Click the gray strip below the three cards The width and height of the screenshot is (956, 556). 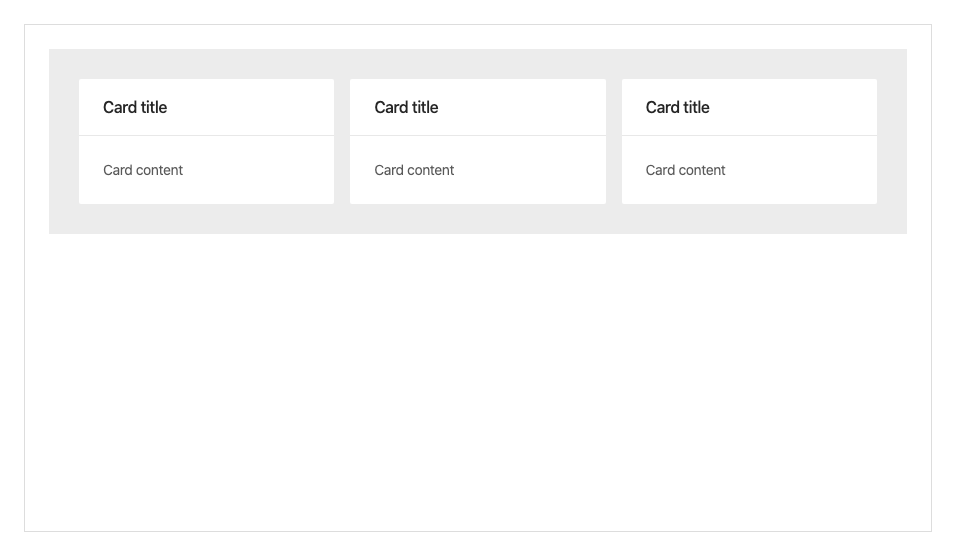(x=477, y=219)
